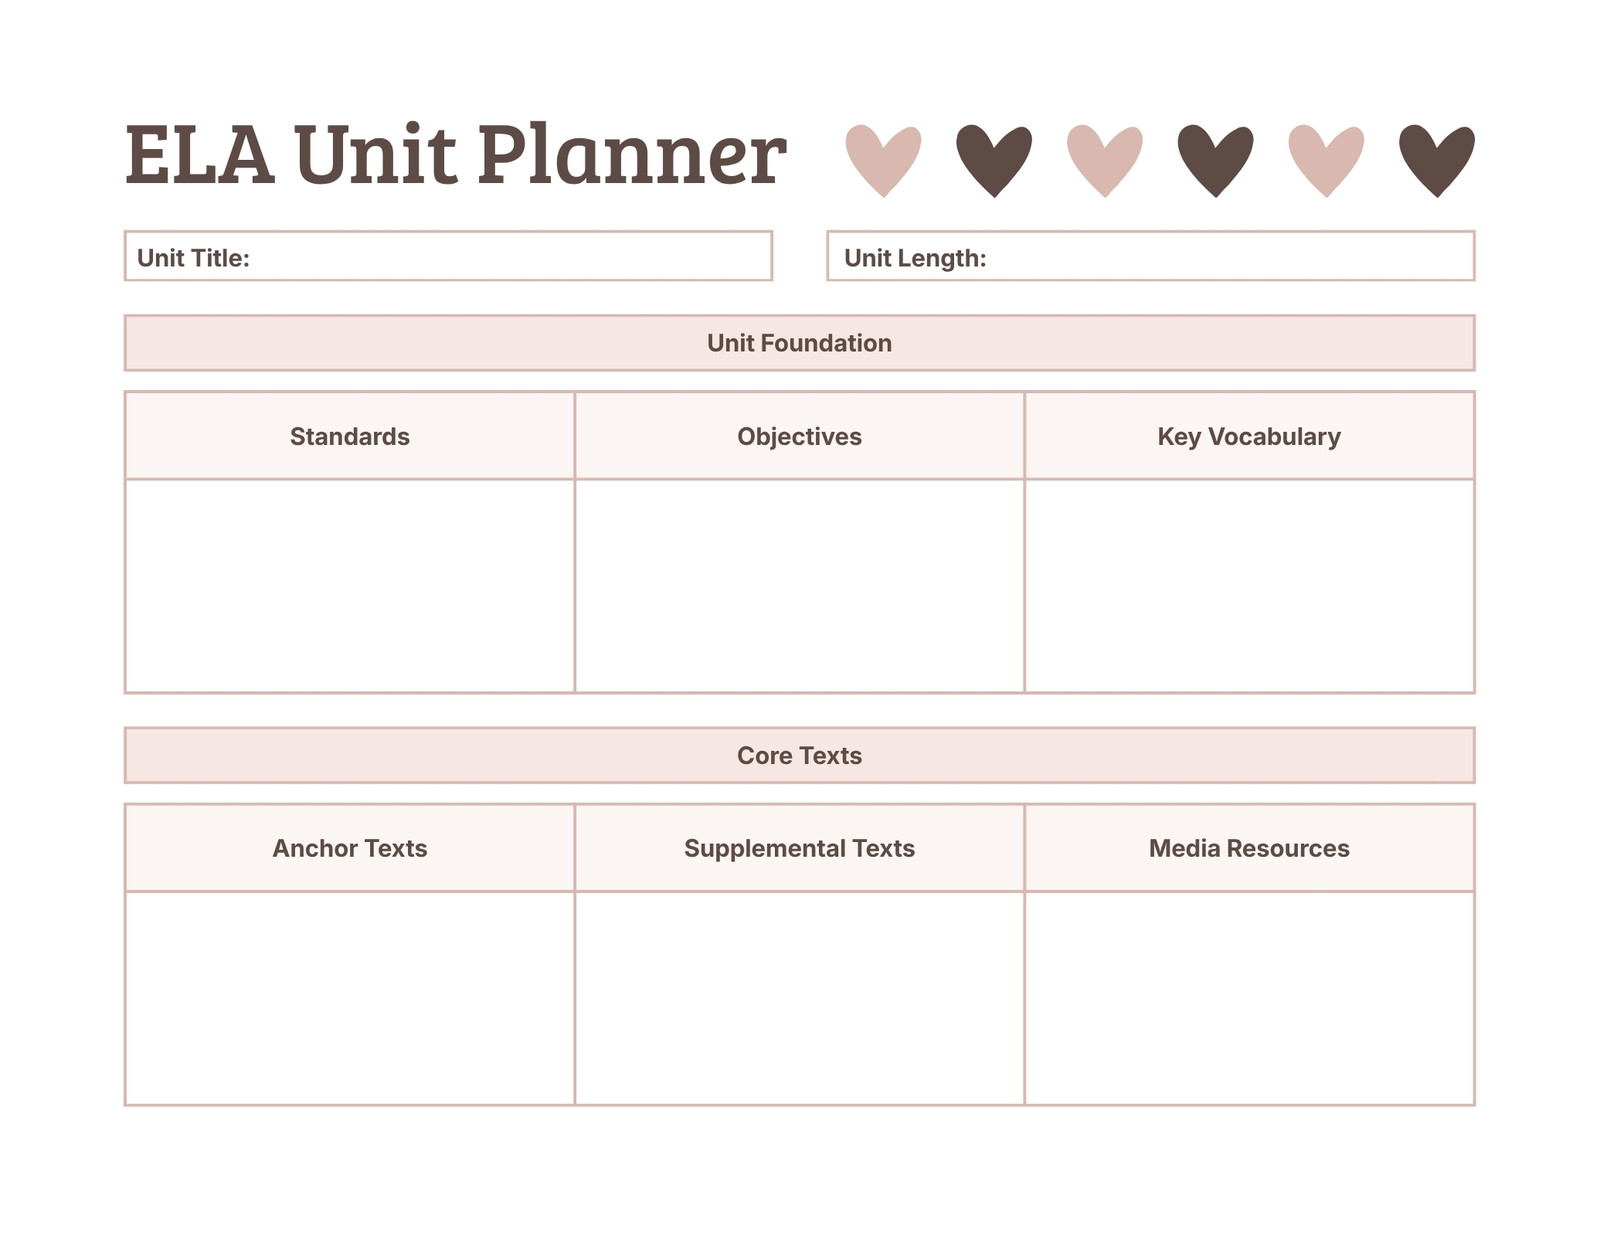Click the empty cell under Standards
The height and width of the screenshot is (1236, 1600).
pos(350,586)
